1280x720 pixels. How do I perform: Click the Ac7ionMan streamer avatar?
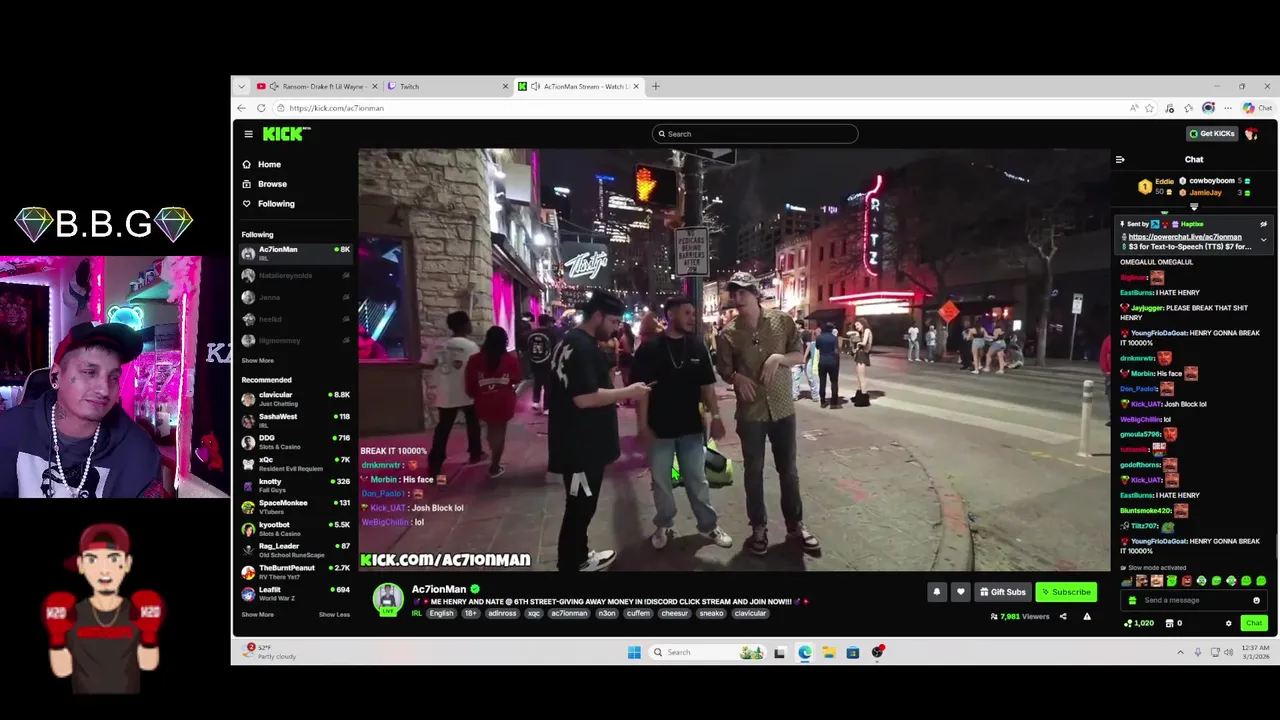(x=388, y=598)
